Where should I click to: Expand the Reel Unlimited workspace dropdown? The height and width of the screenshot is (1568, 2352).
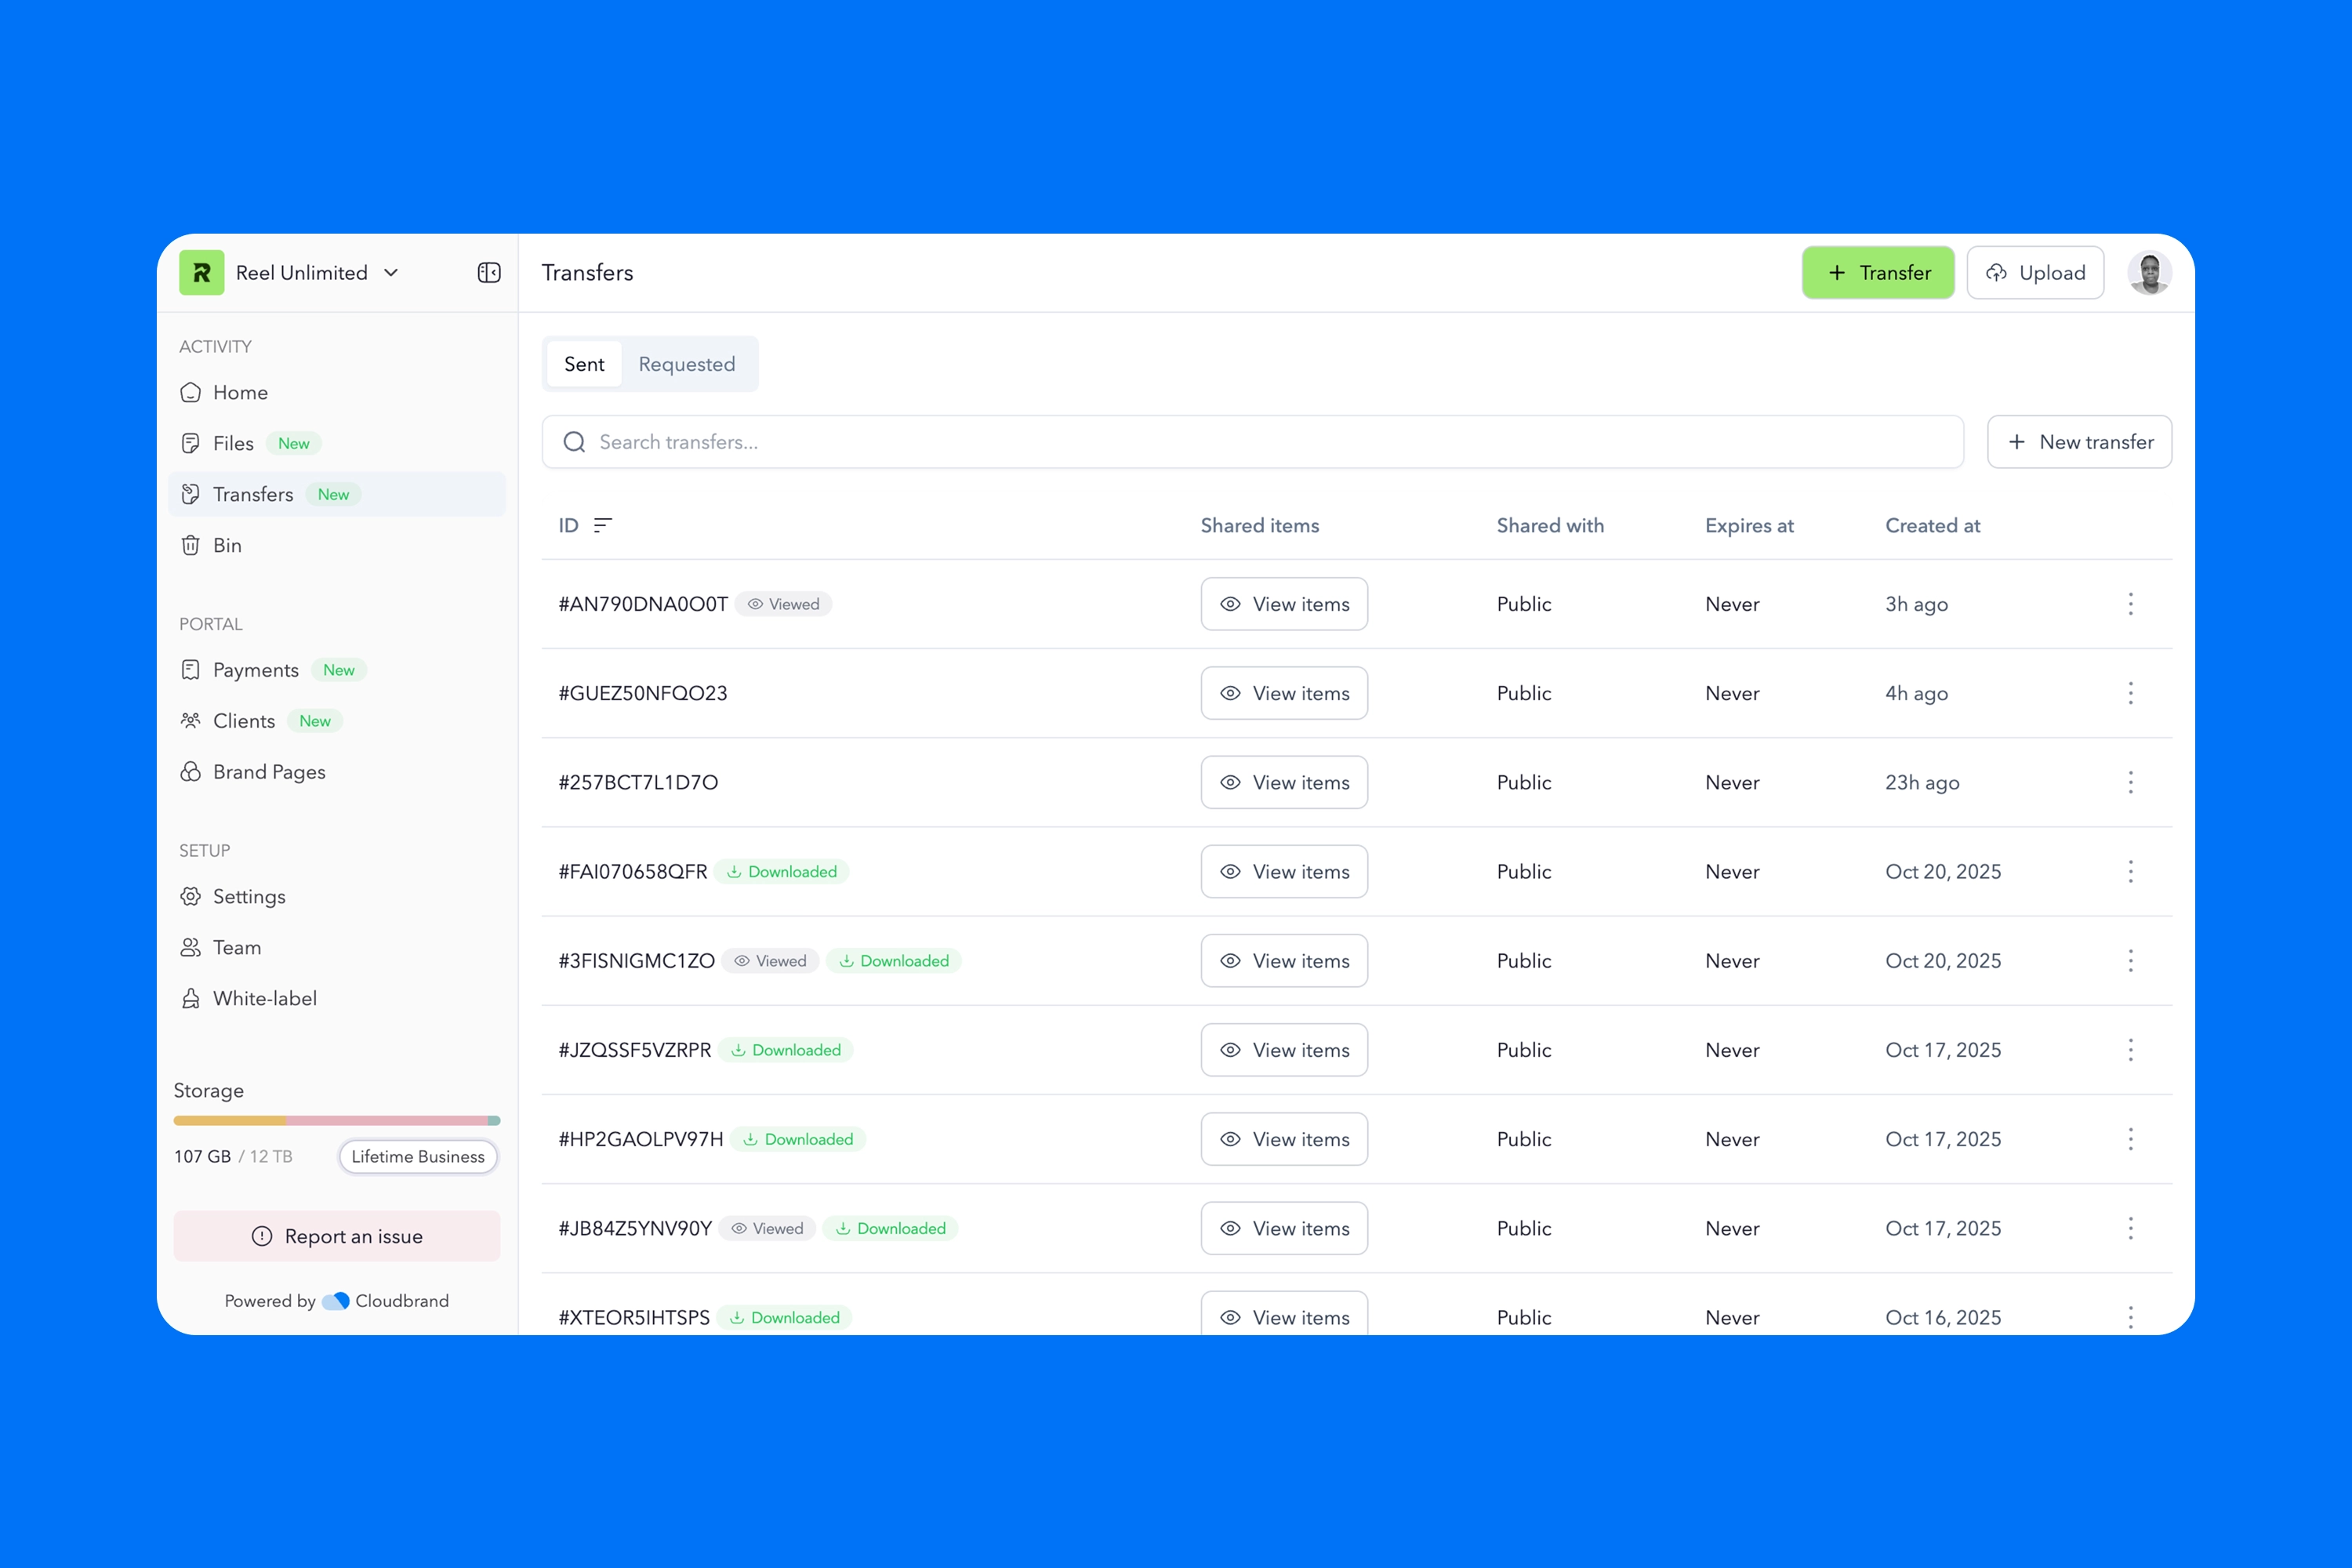[x=391, y=273]
